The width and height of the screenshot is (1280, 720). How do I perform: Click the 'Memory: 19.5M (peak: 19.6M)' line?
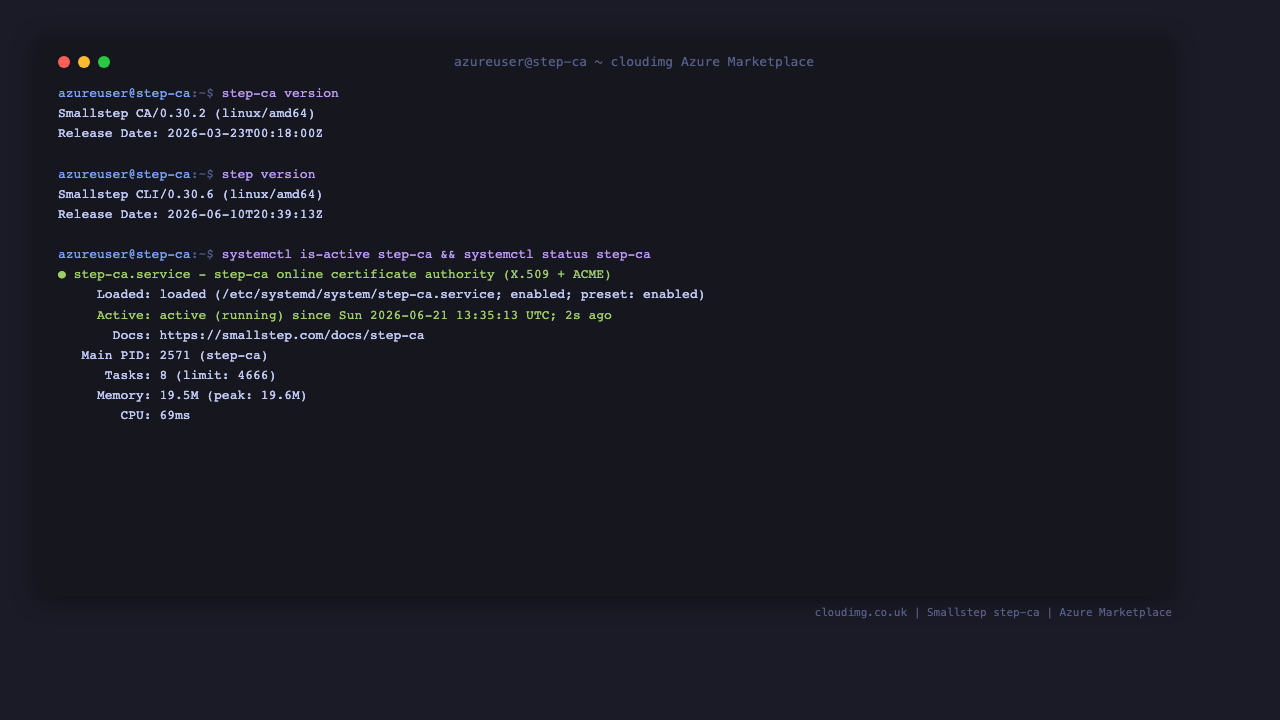coord(202,395)
